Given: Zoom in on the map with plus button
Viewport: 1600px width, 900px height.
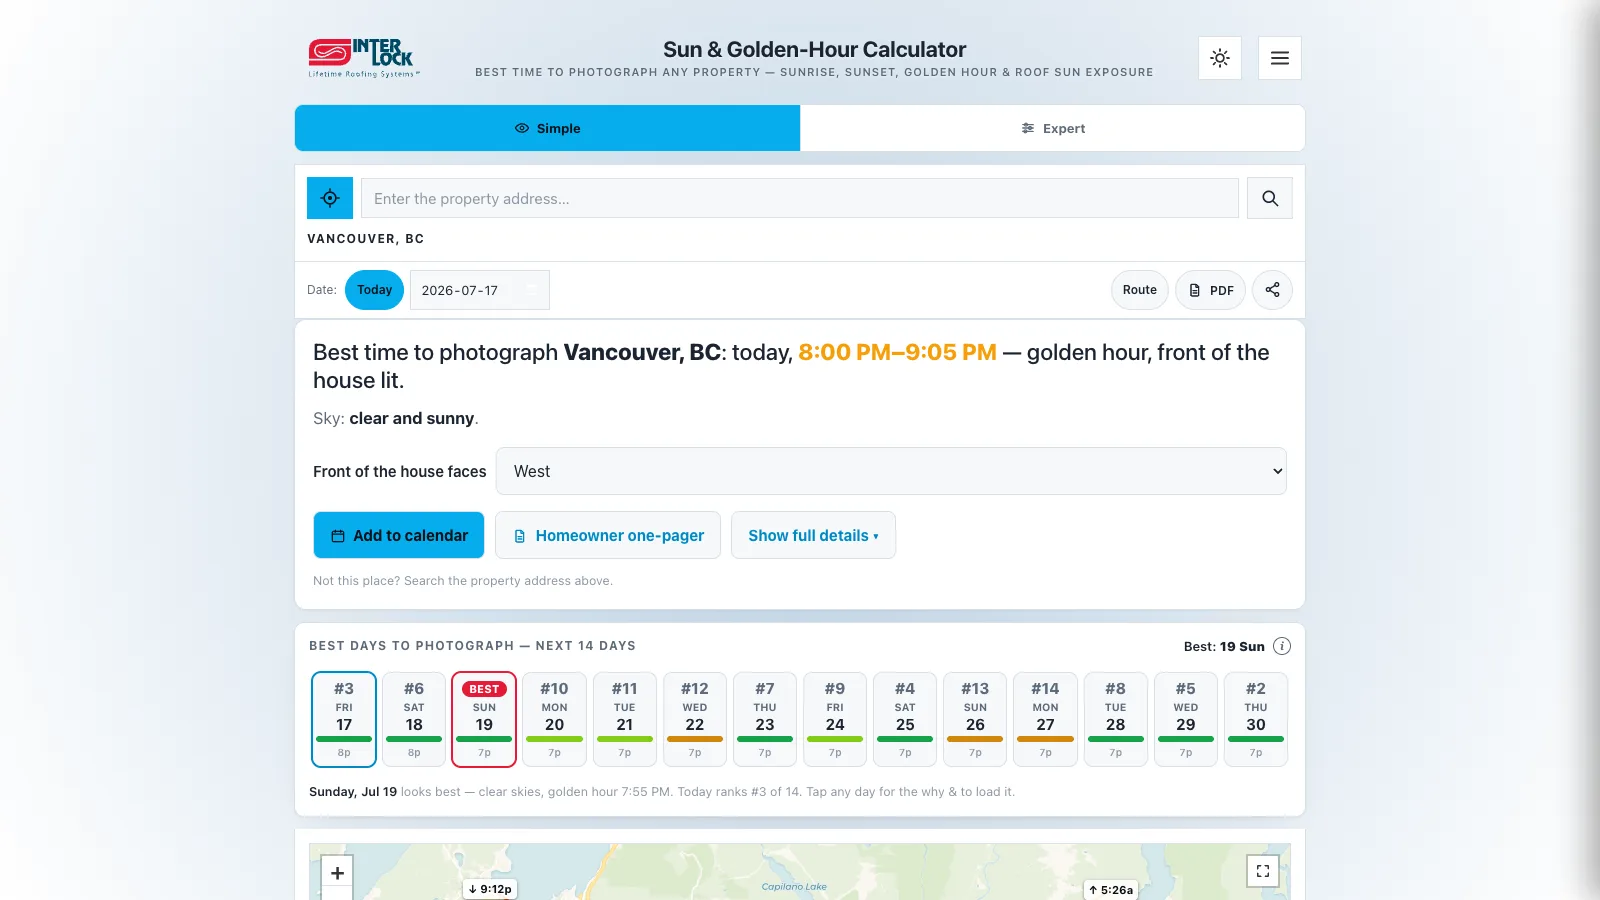Looking at the screenshot, I should (x=337, y=873).
